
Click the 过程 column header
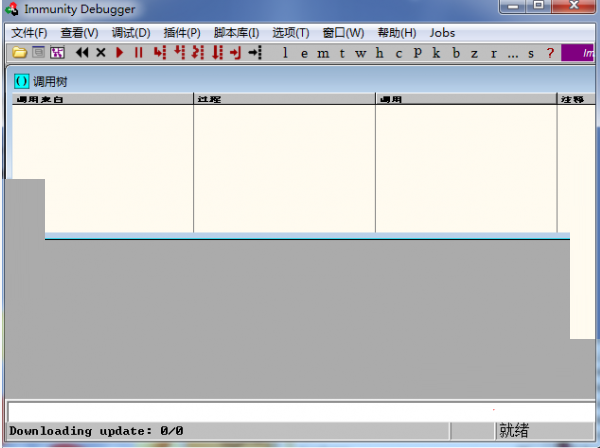point(284,99)
